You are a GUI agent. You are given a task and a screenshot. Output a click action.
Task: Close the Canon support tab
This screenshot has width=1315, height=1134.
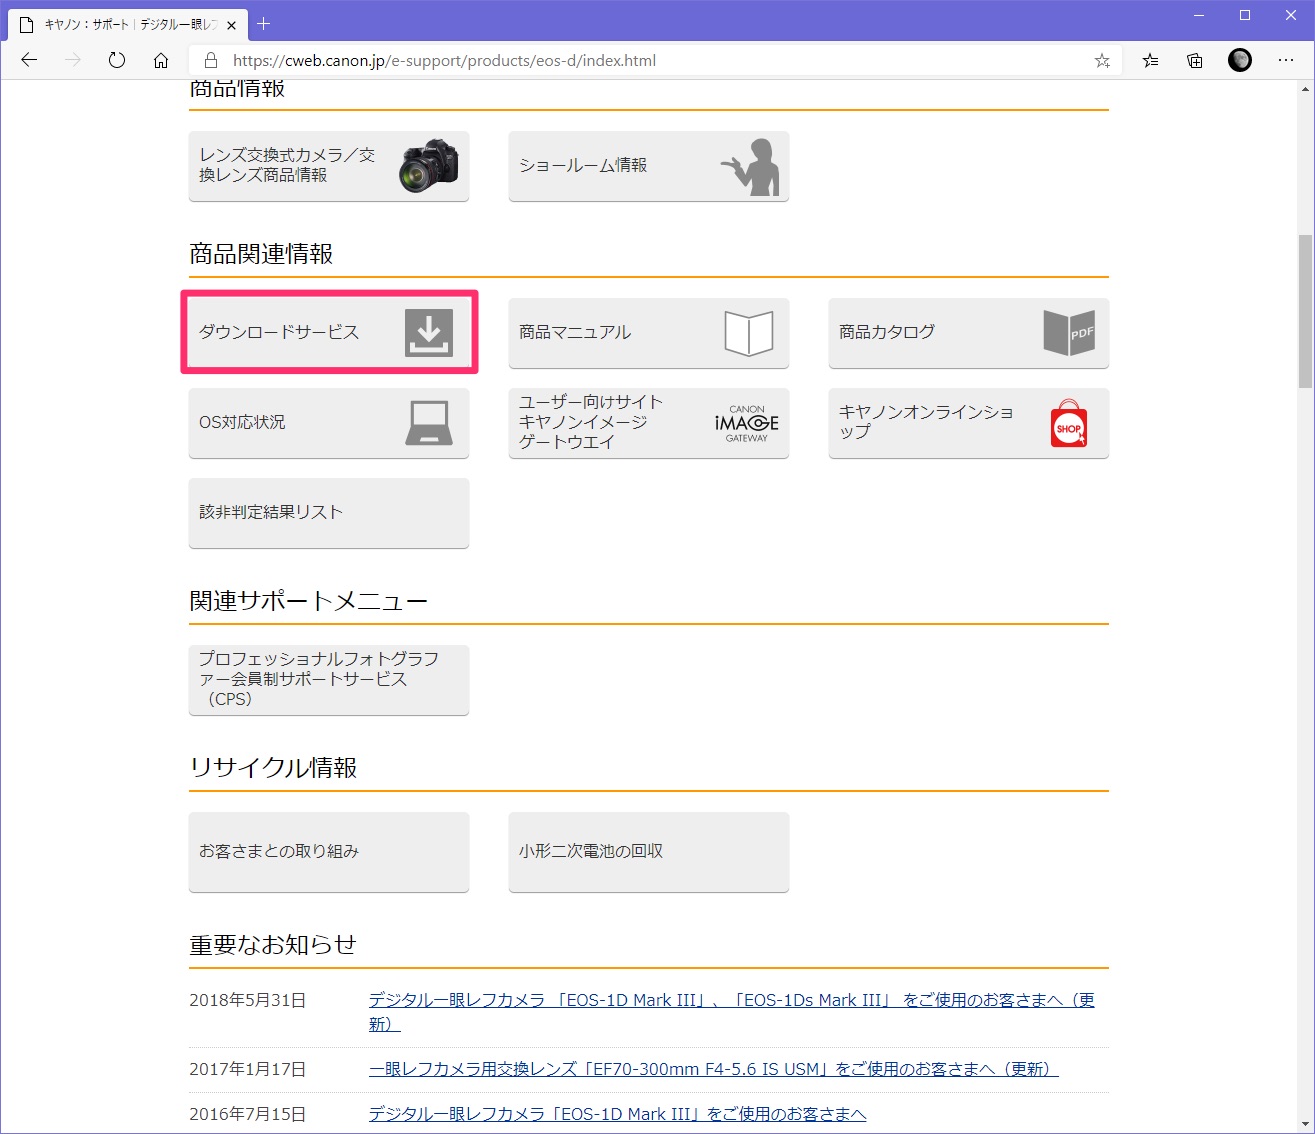(233, 24)
